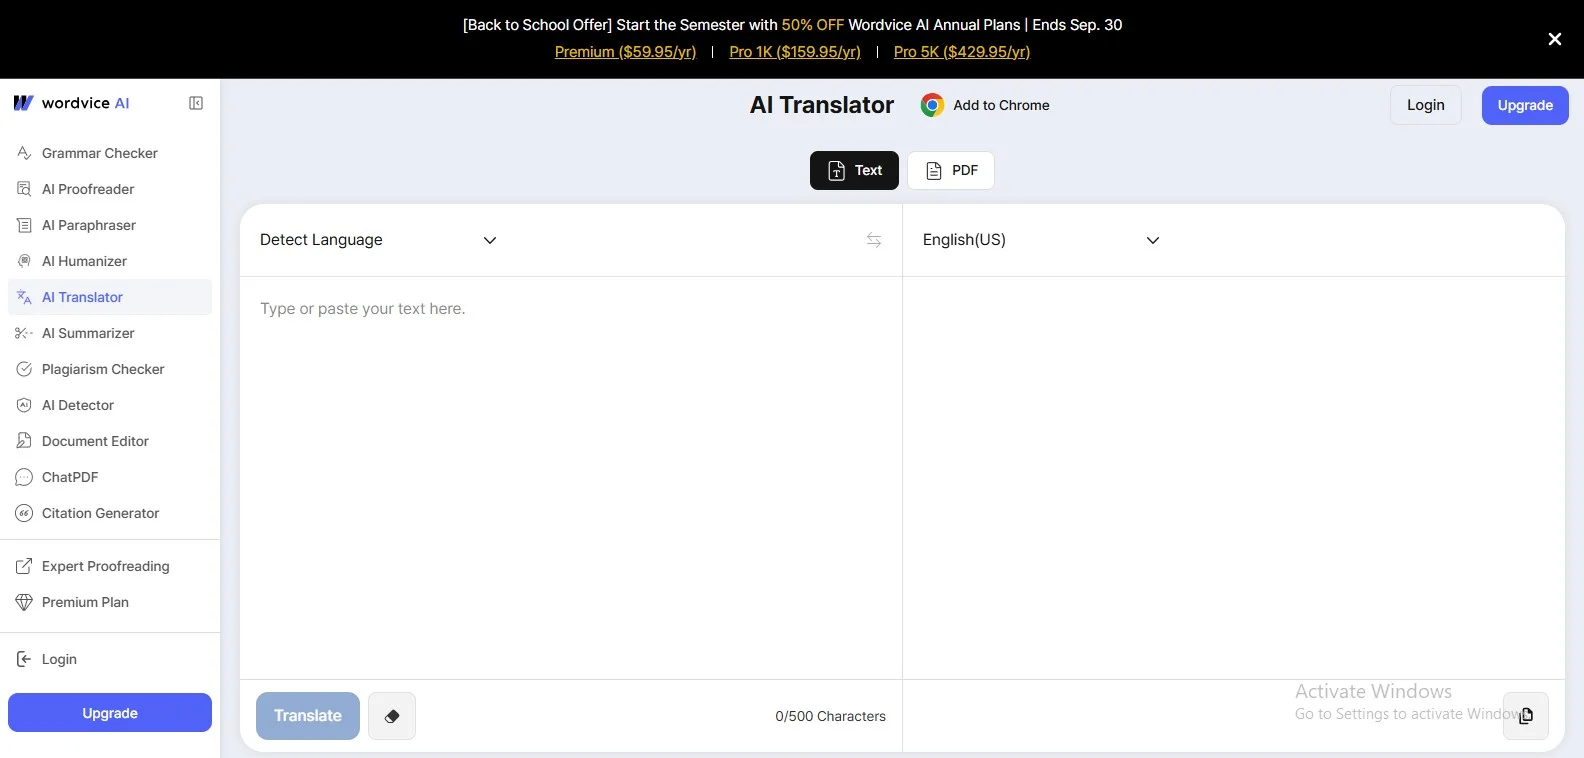Open AI Detector from the sidebar
1584x758 pixels.
pos(110,405)
